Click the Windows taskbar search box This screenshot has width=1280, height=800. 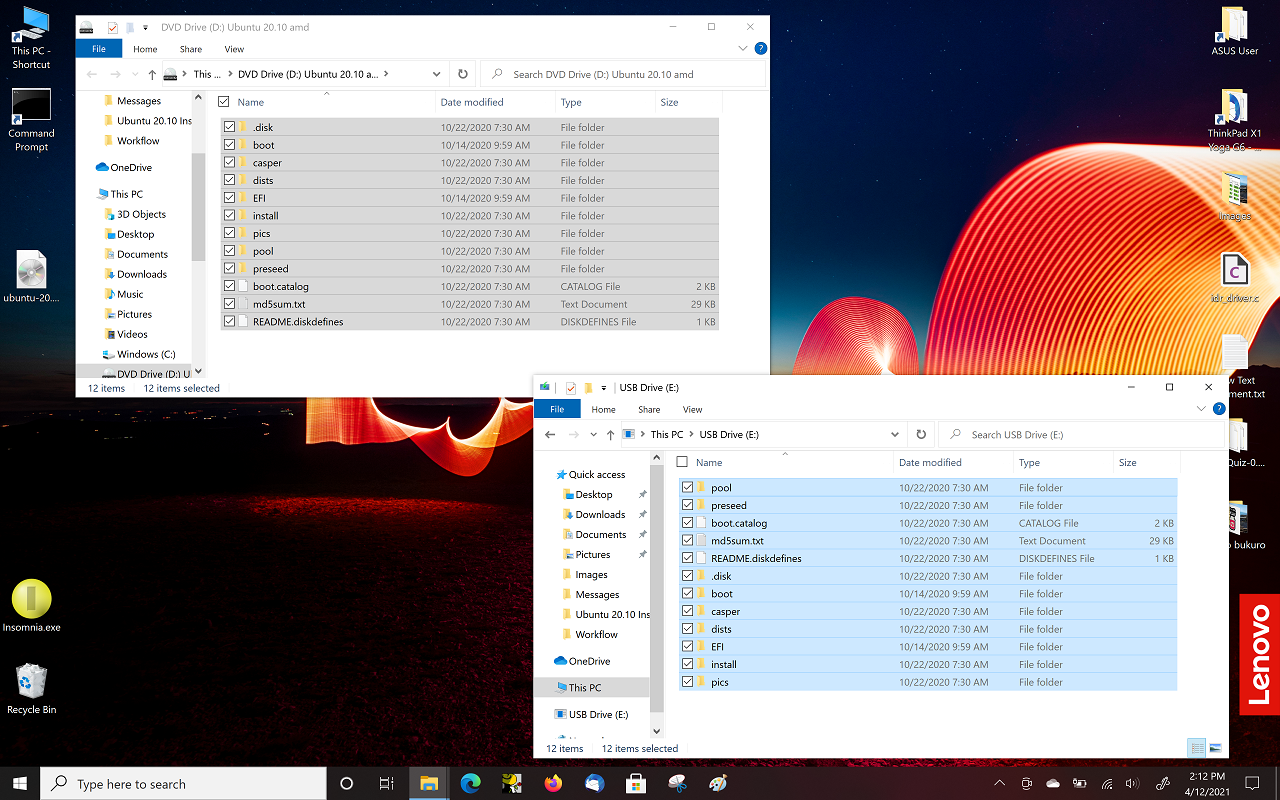[184, 784]
